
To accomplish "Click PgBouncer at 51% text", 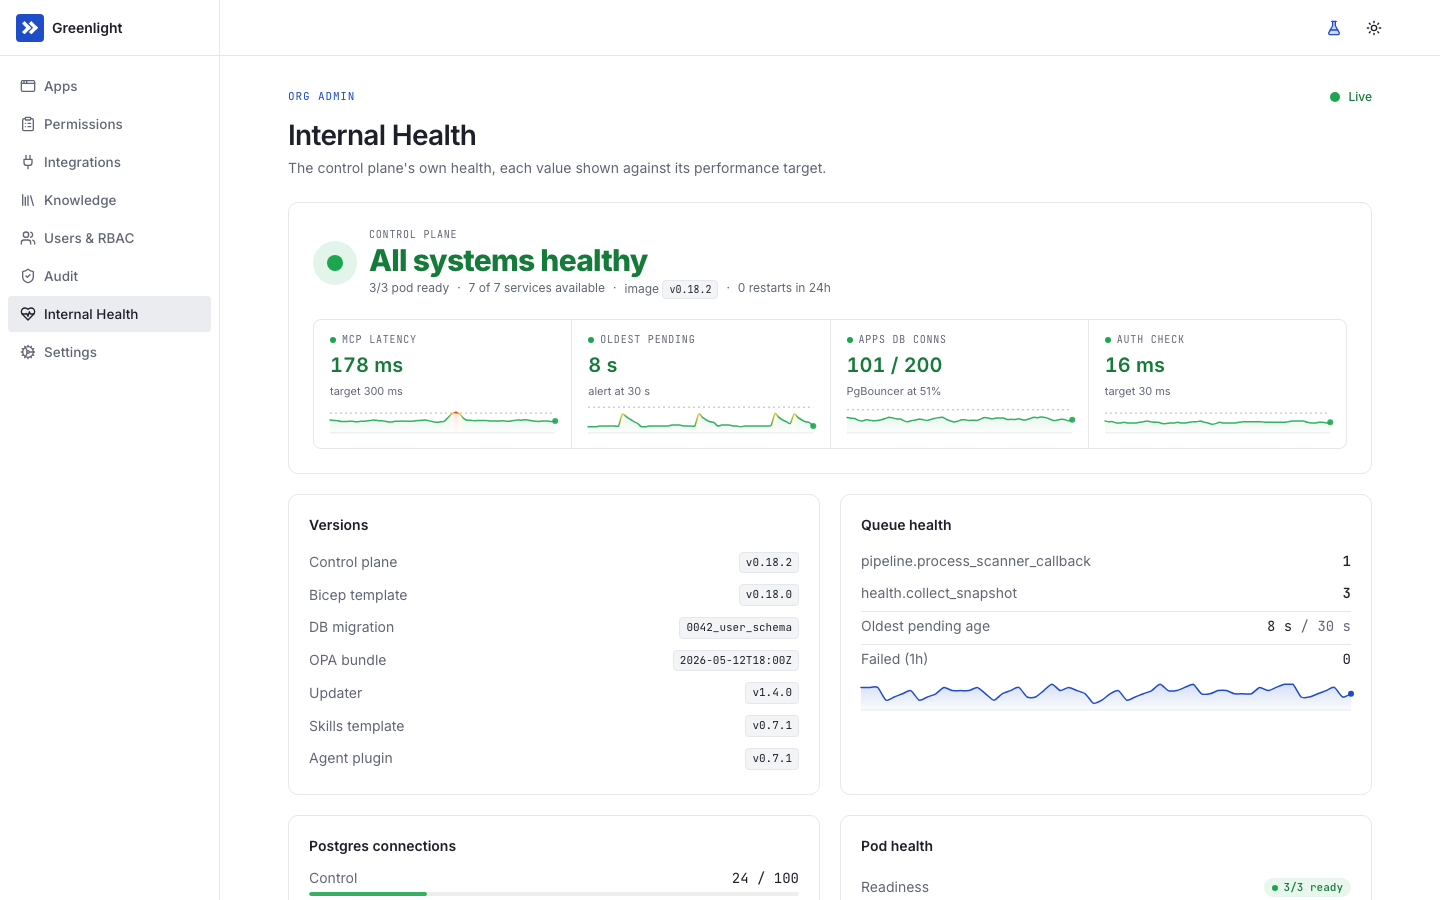I will pos(893,391).
